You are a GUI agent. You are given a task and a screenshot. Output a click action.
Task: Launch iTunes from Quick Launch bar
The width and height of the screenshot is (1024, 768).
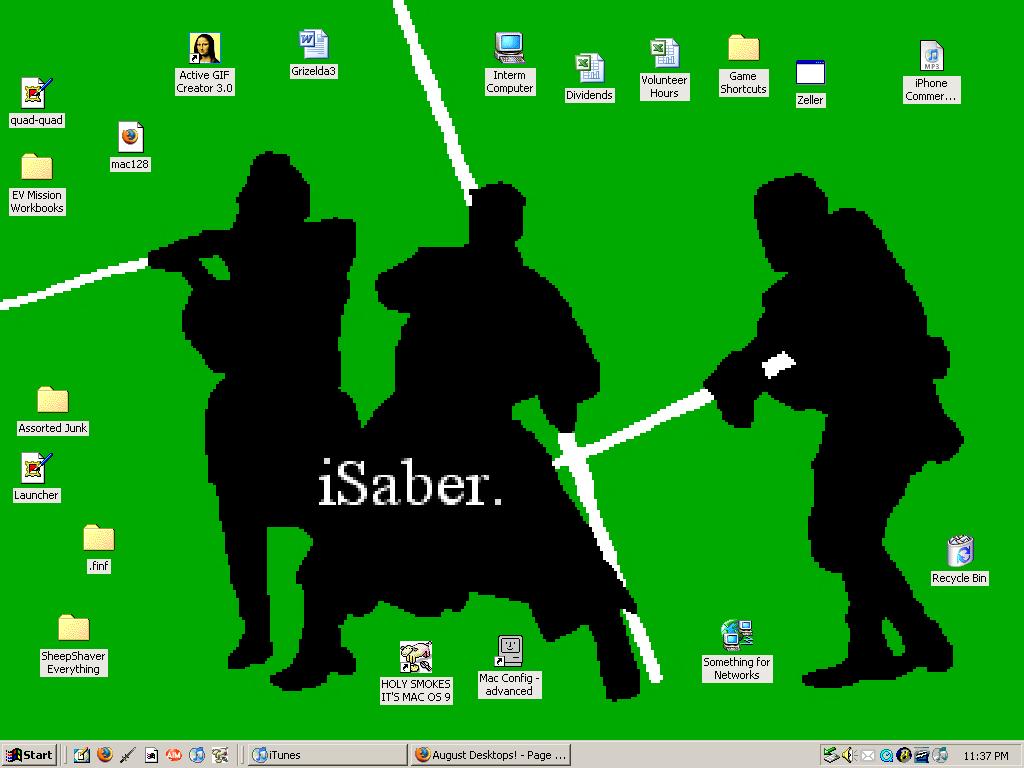[x=197, y=755]
